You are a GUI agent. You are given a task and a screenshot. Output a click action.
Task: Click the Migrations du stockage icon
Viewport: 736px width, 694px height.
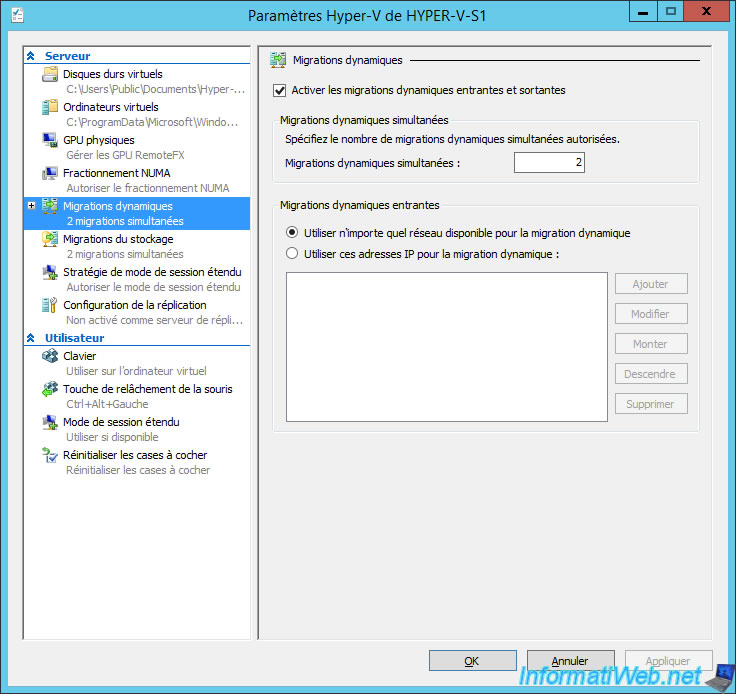pyautogui.click(x=50, y=239)
